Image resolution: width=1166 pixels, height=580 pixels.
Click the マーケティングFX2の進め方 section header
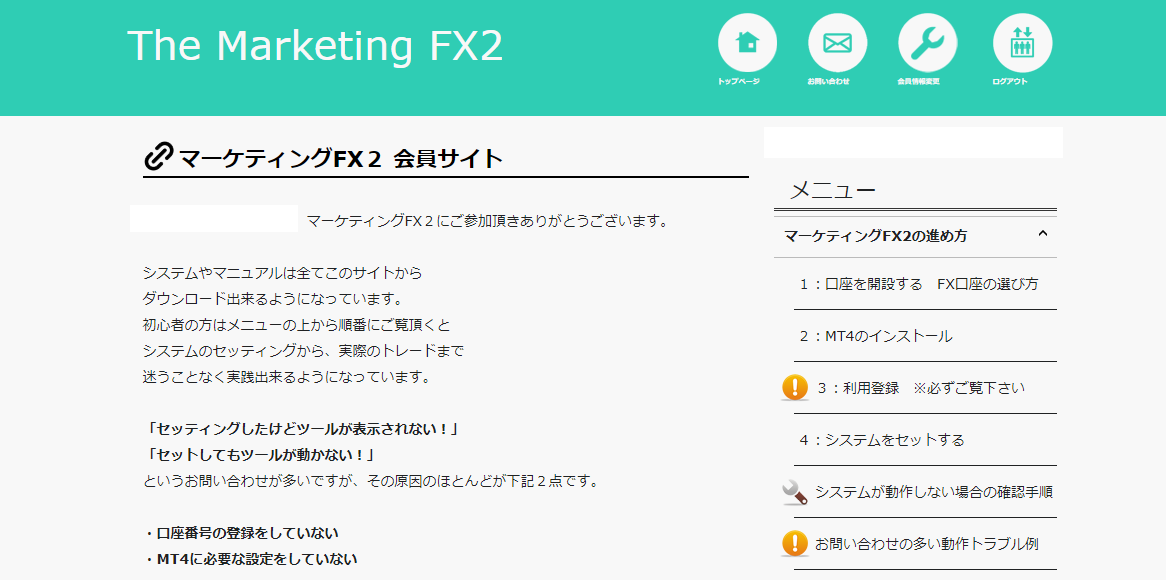pos(876,236)
